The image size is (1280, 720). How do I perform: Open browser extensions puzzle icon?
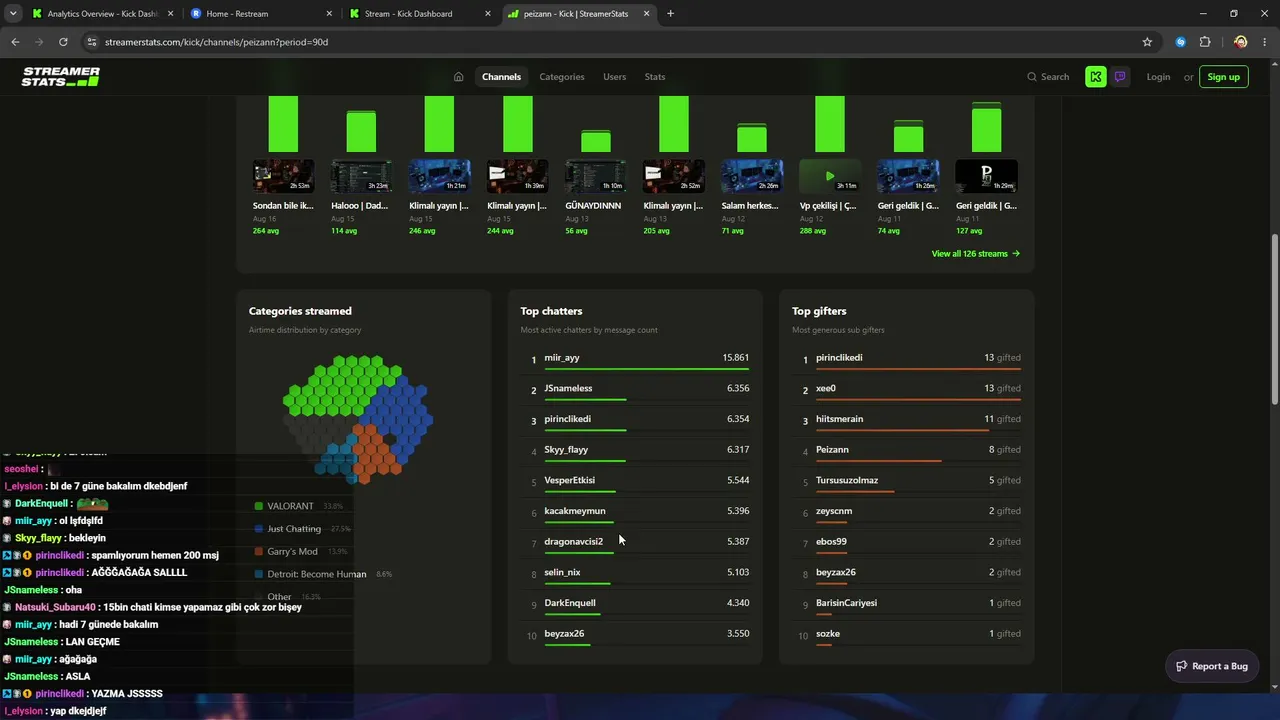tap(1204, 42)
